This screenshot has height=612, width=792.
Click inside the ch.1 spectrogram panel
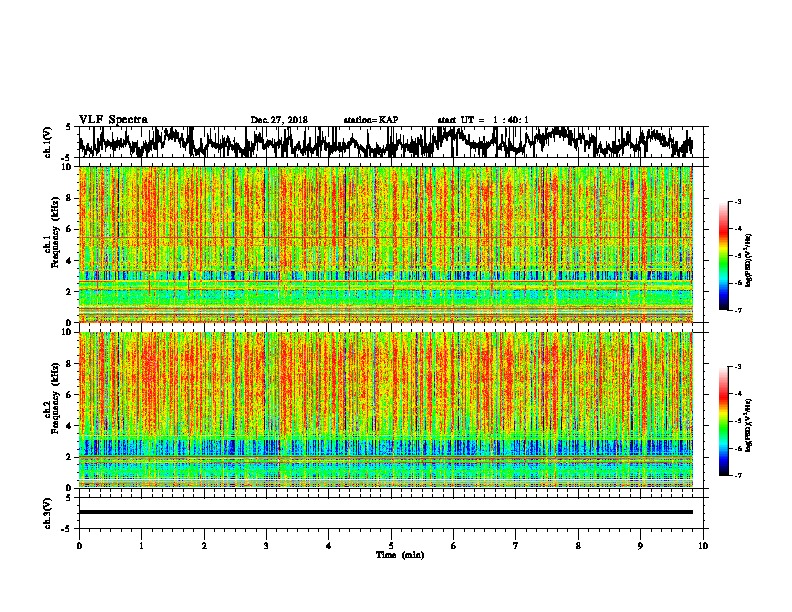(x=385, y=244)
